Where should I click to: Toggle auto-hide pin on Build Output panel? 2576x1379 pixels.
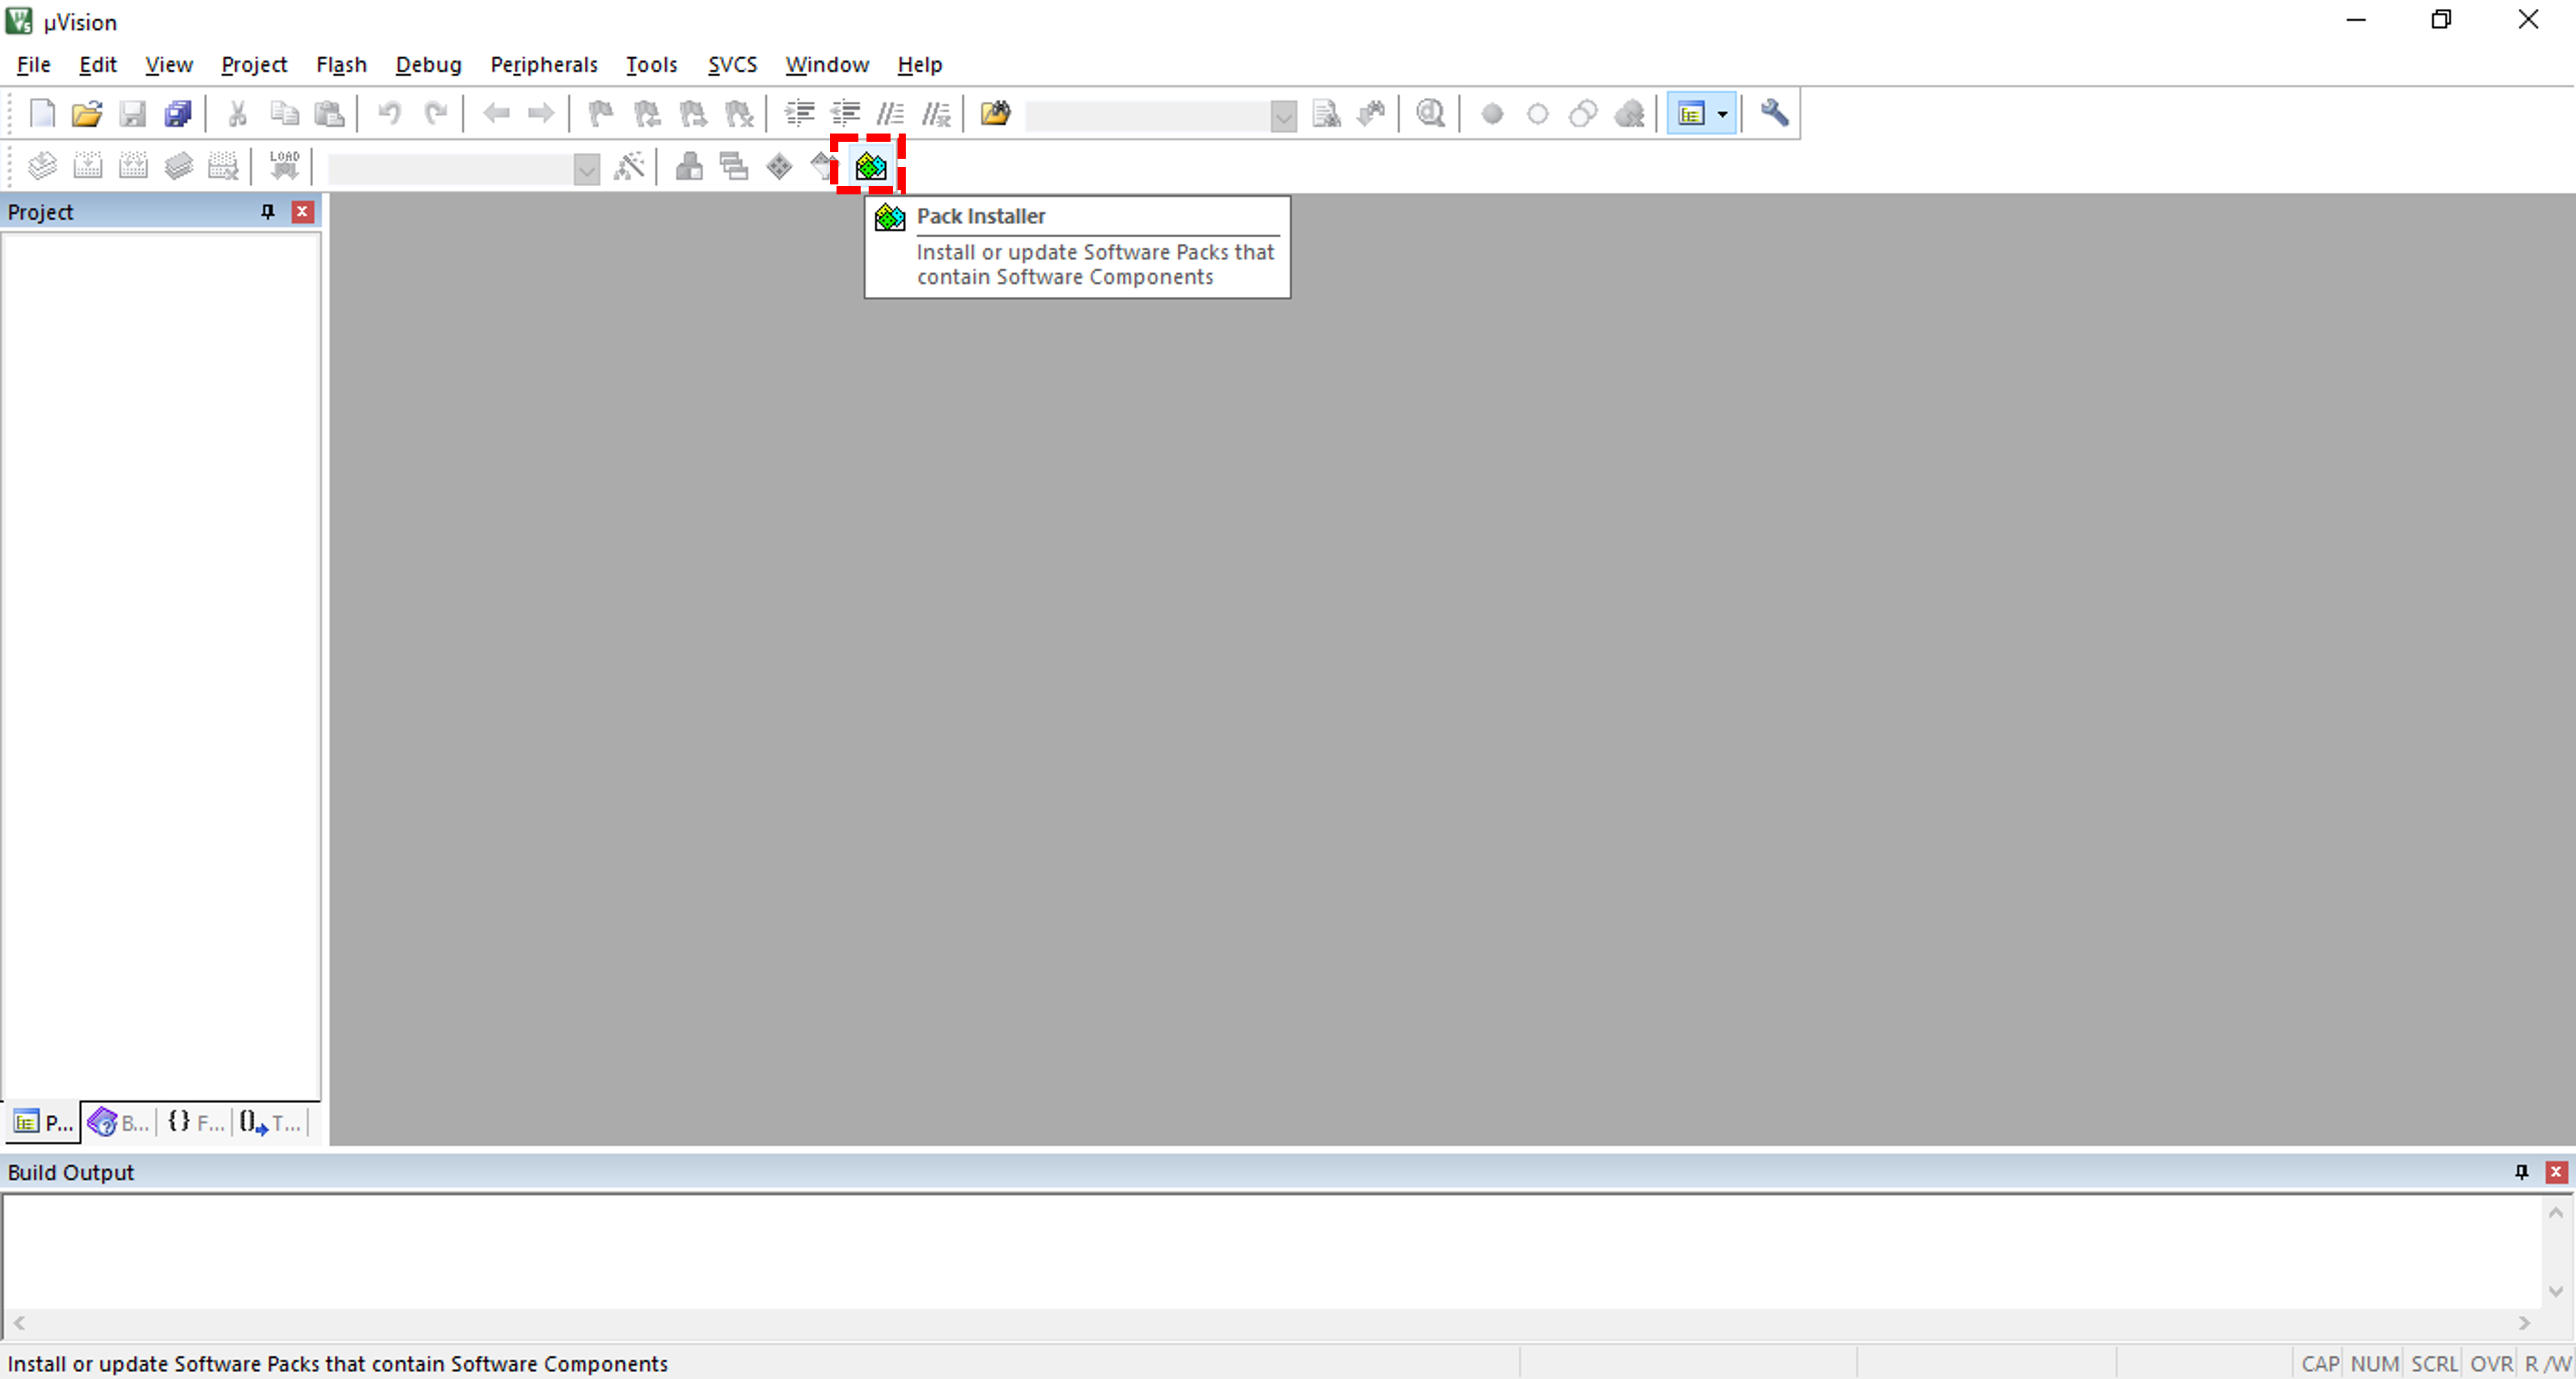(2521, 1172)
